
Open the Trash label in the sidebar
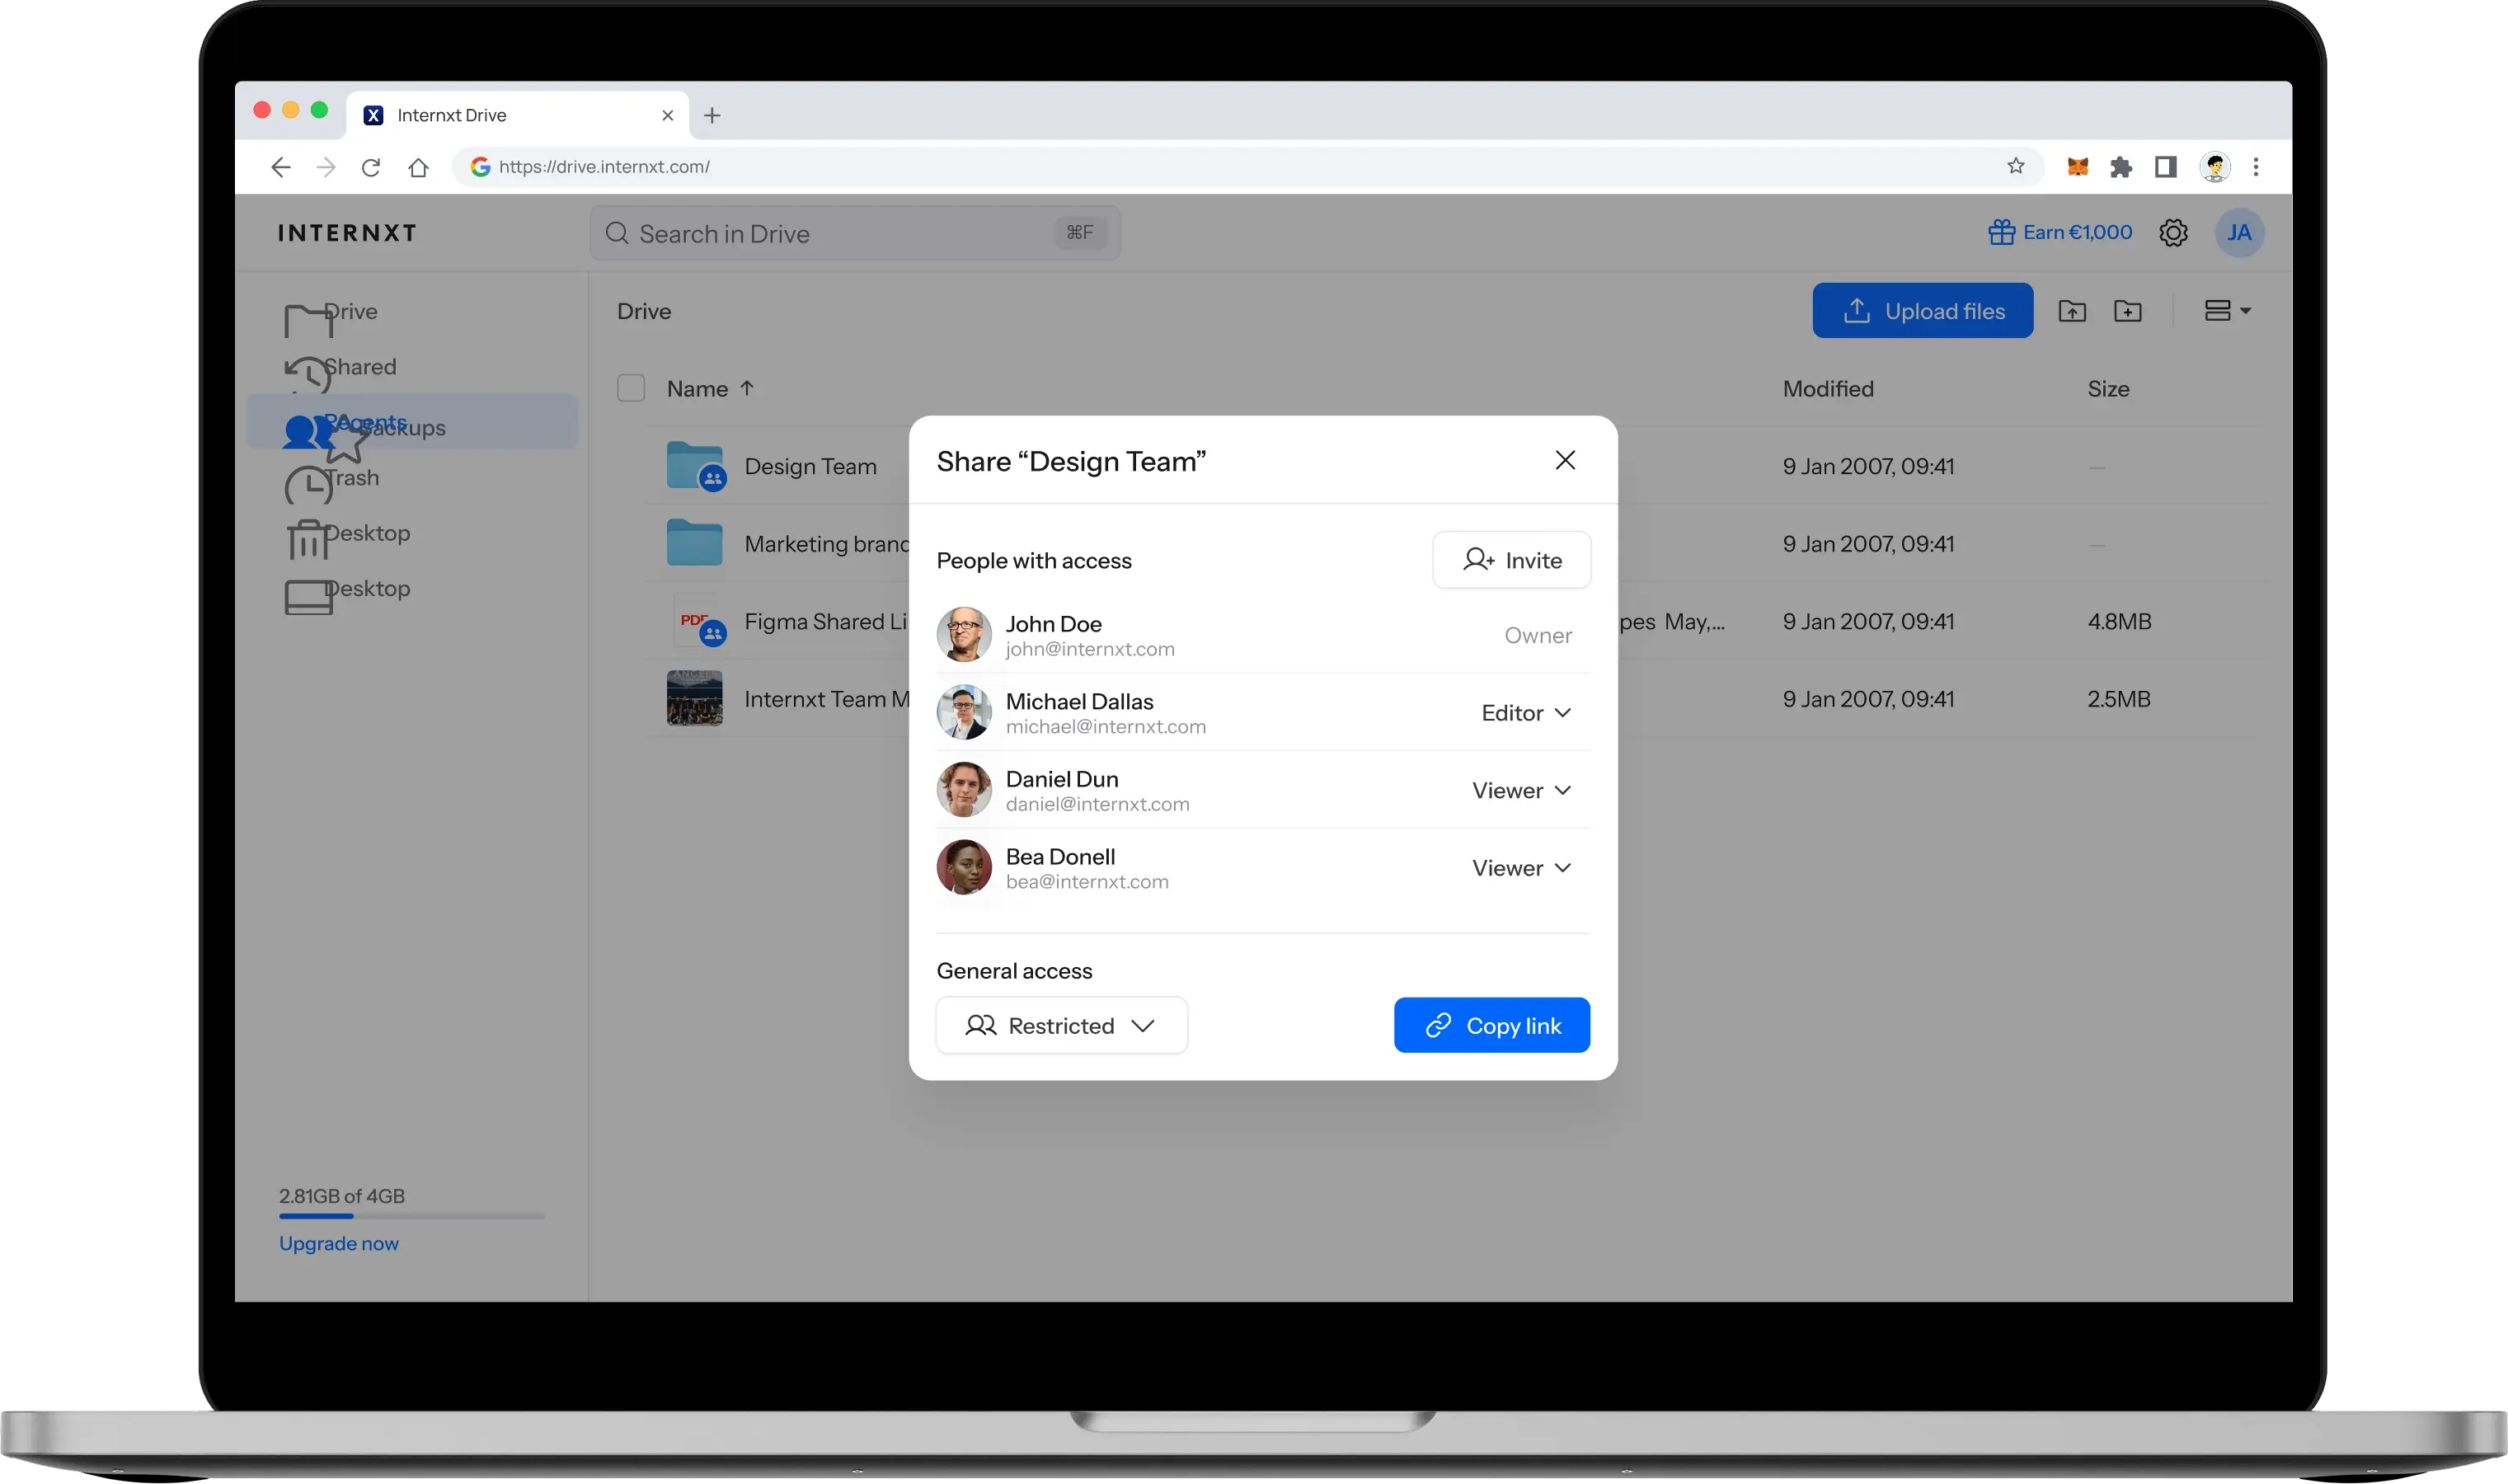(351, 478)
